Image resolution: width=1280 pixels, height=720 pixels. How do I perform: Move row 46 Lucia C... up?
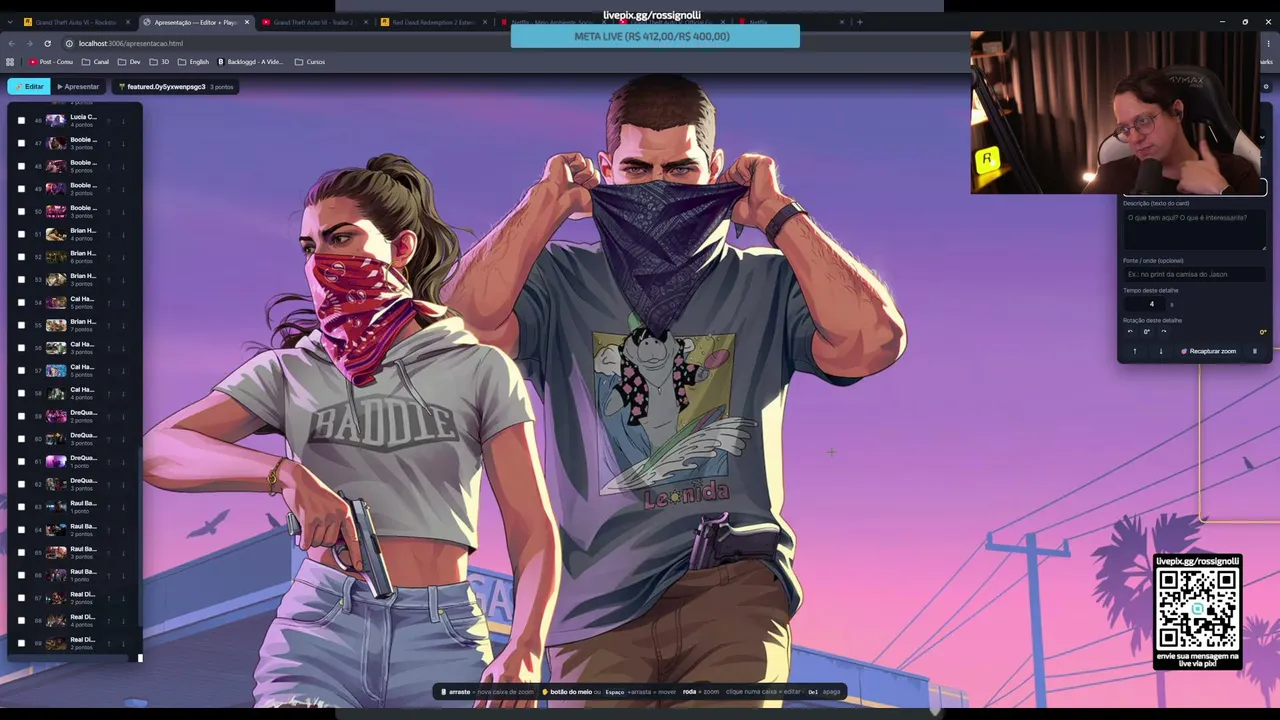pyautogui.click(x=111, y=120)
